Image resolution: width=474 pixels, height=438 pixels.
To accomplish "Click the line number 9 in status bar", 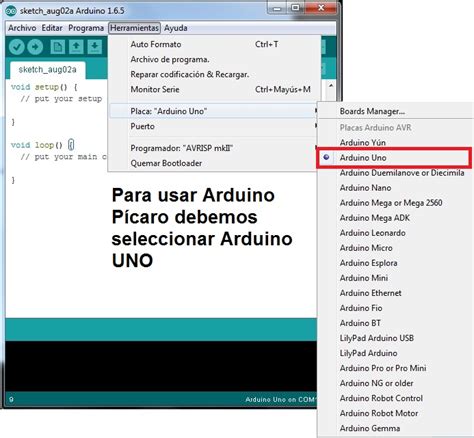I will point(11,399).
